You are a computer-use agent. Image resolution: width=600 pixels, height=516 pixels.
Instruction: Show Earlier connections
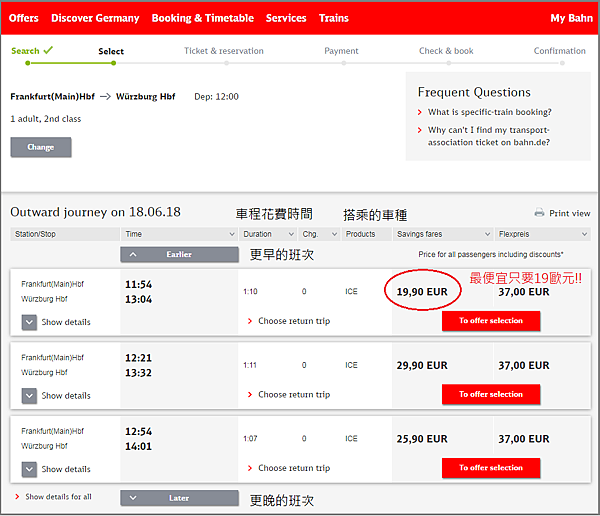[179, 255]
